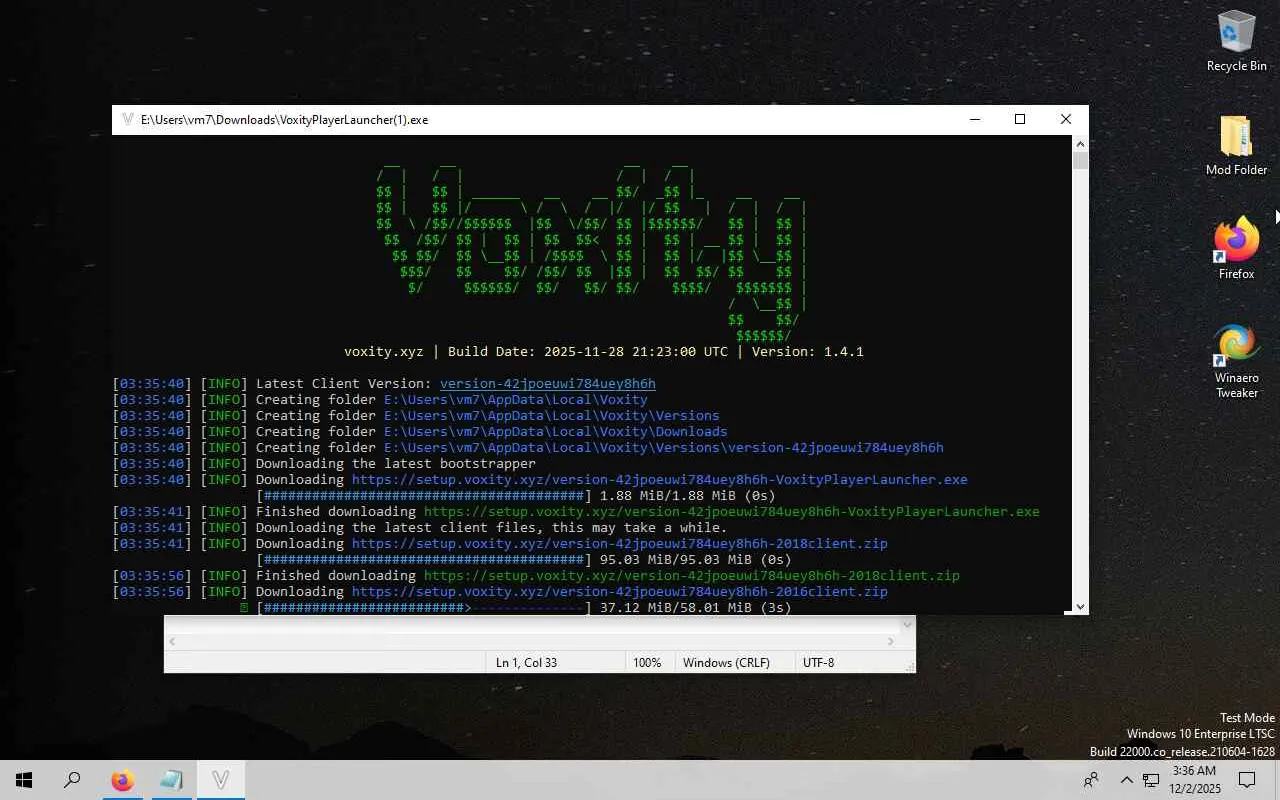Open the Action Center notifications icon
Screen dimensions: 1280x800
point(1247,780)
